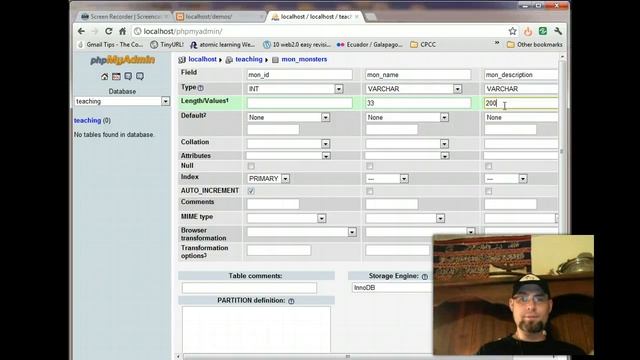Click the teaching breadcrumb link

[249, 59]
